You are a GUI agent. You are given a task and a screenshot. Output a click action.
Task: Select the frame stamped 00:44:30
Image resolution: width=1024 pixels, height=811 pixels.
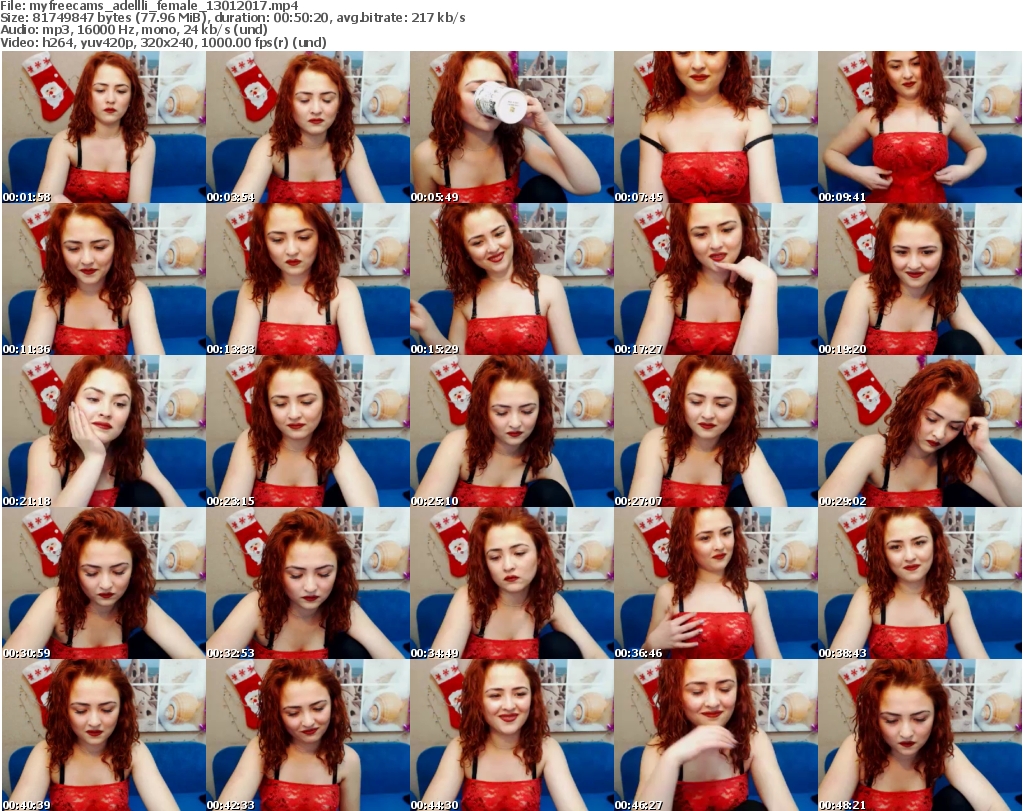[x=512, y=735]
